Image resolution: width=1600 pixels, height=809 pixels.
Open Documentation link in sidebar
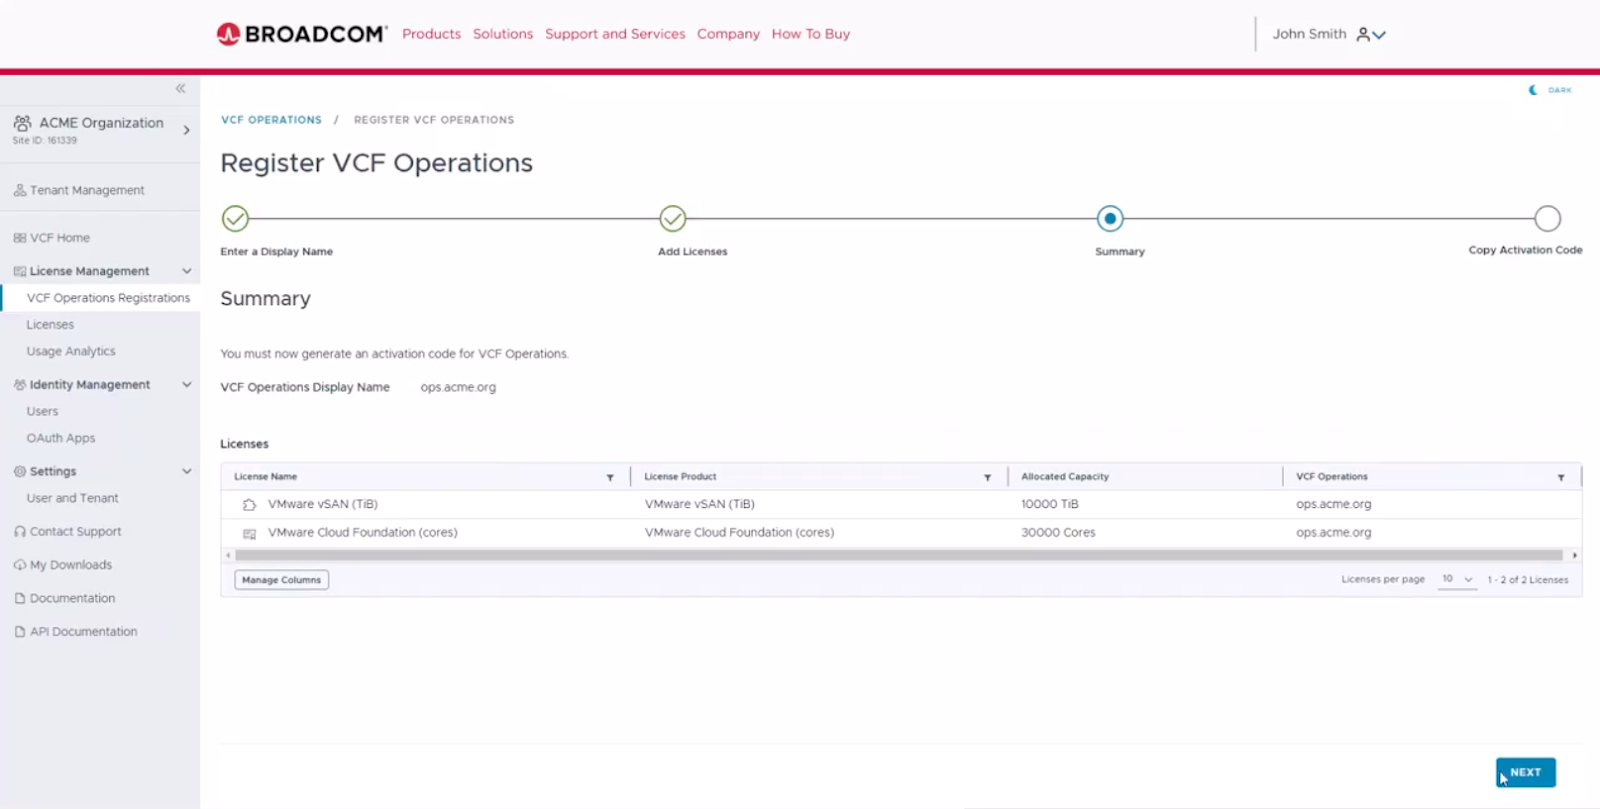pyautogui.click(x=72, y=598)
